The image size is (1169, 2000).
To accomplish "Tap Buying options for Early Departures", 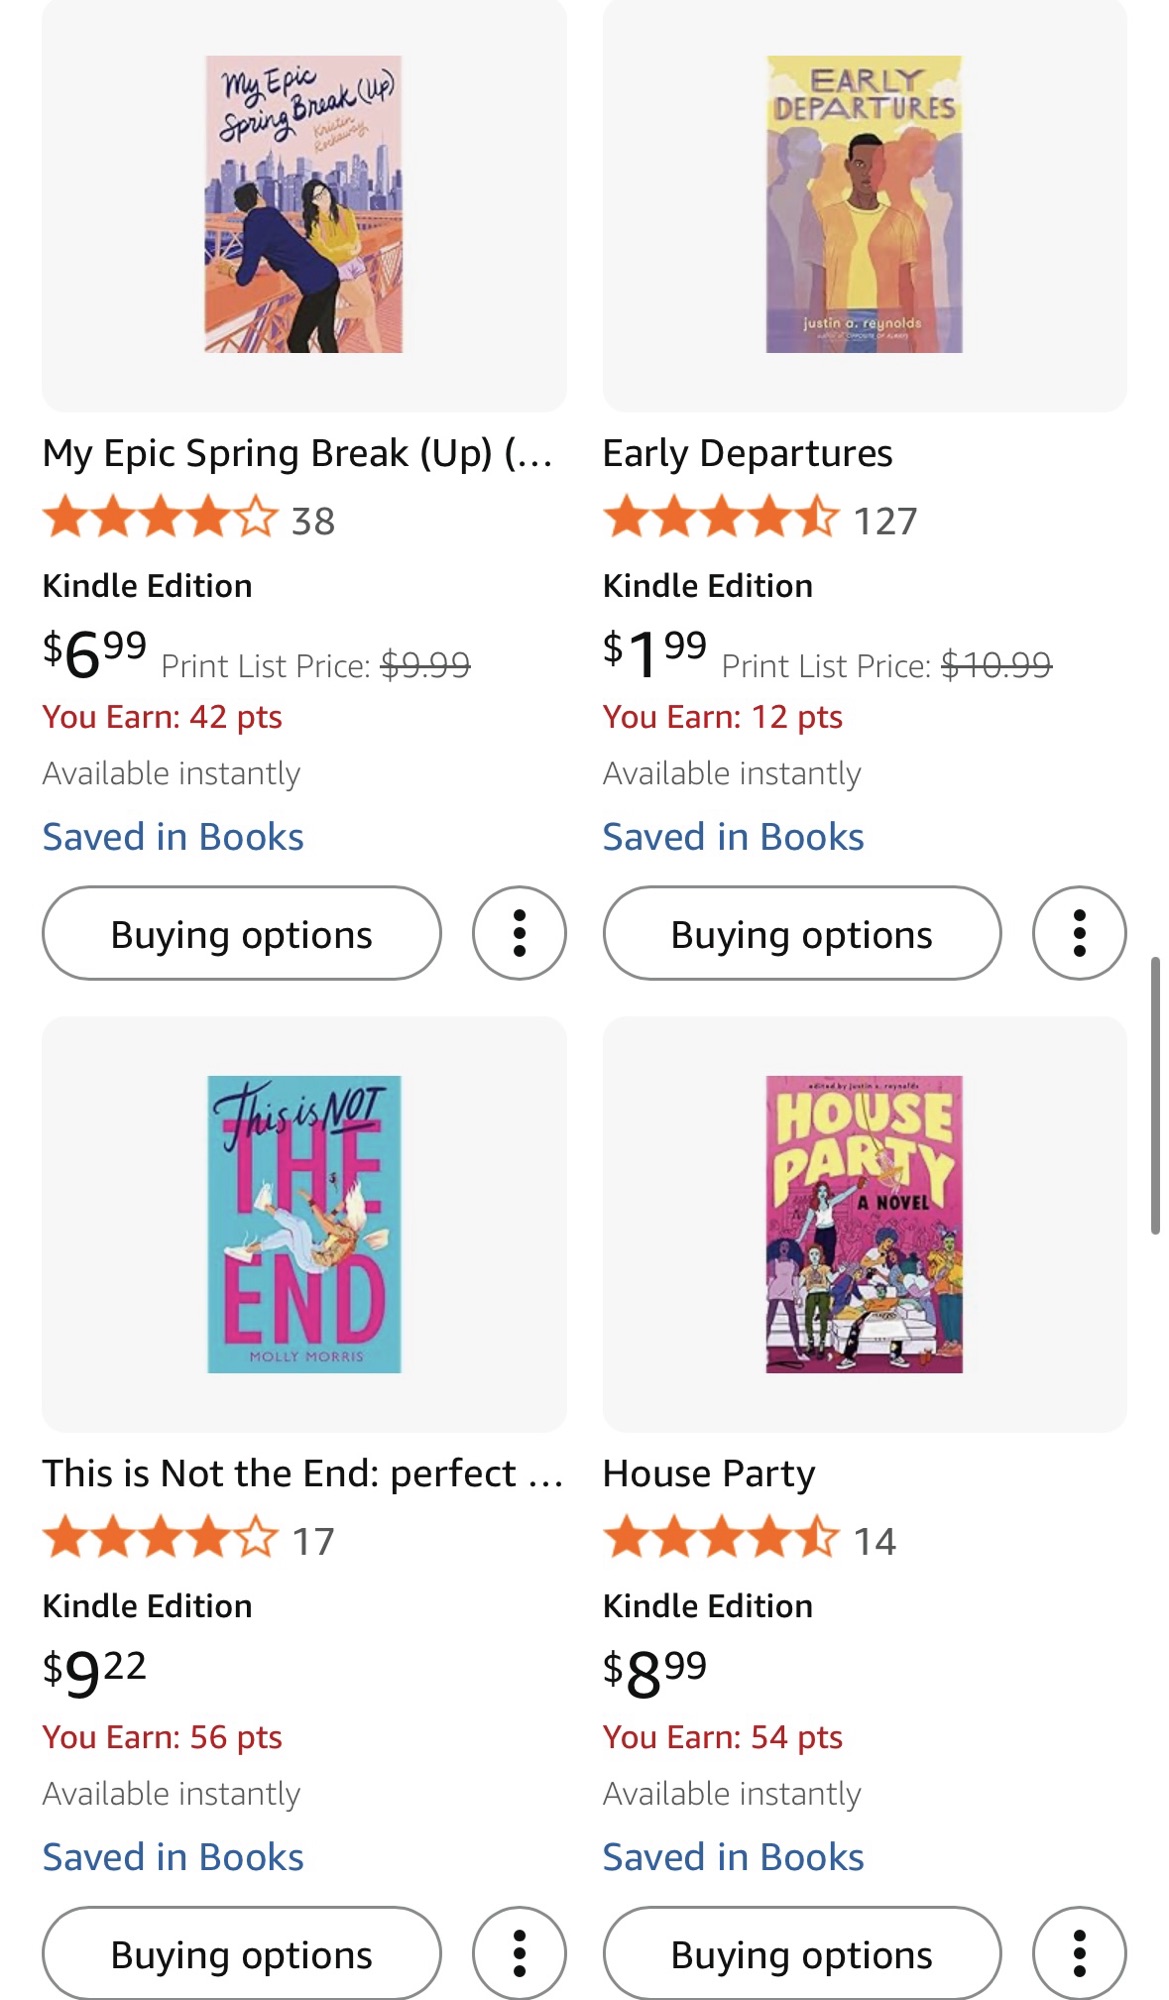I will [801, 934].
